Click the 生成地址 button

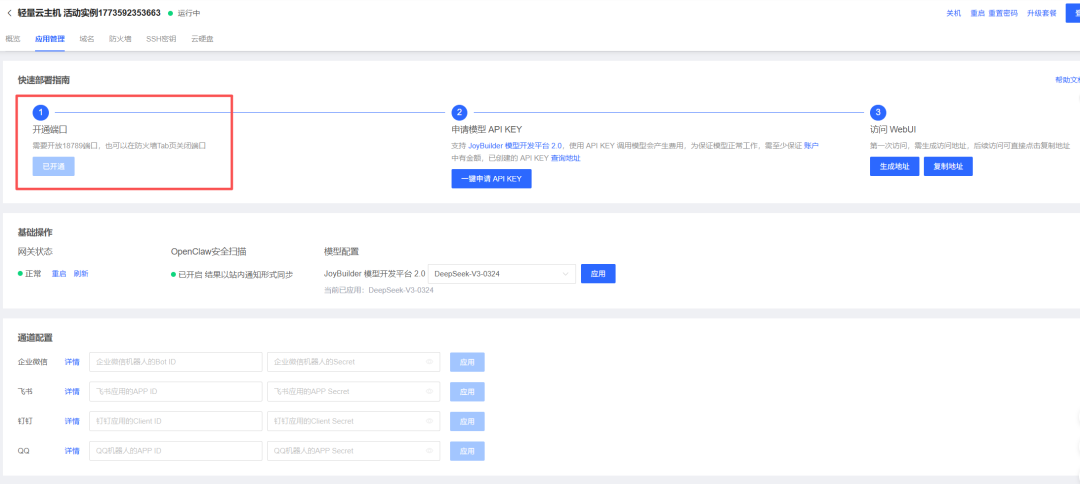(x=895, y=167)
